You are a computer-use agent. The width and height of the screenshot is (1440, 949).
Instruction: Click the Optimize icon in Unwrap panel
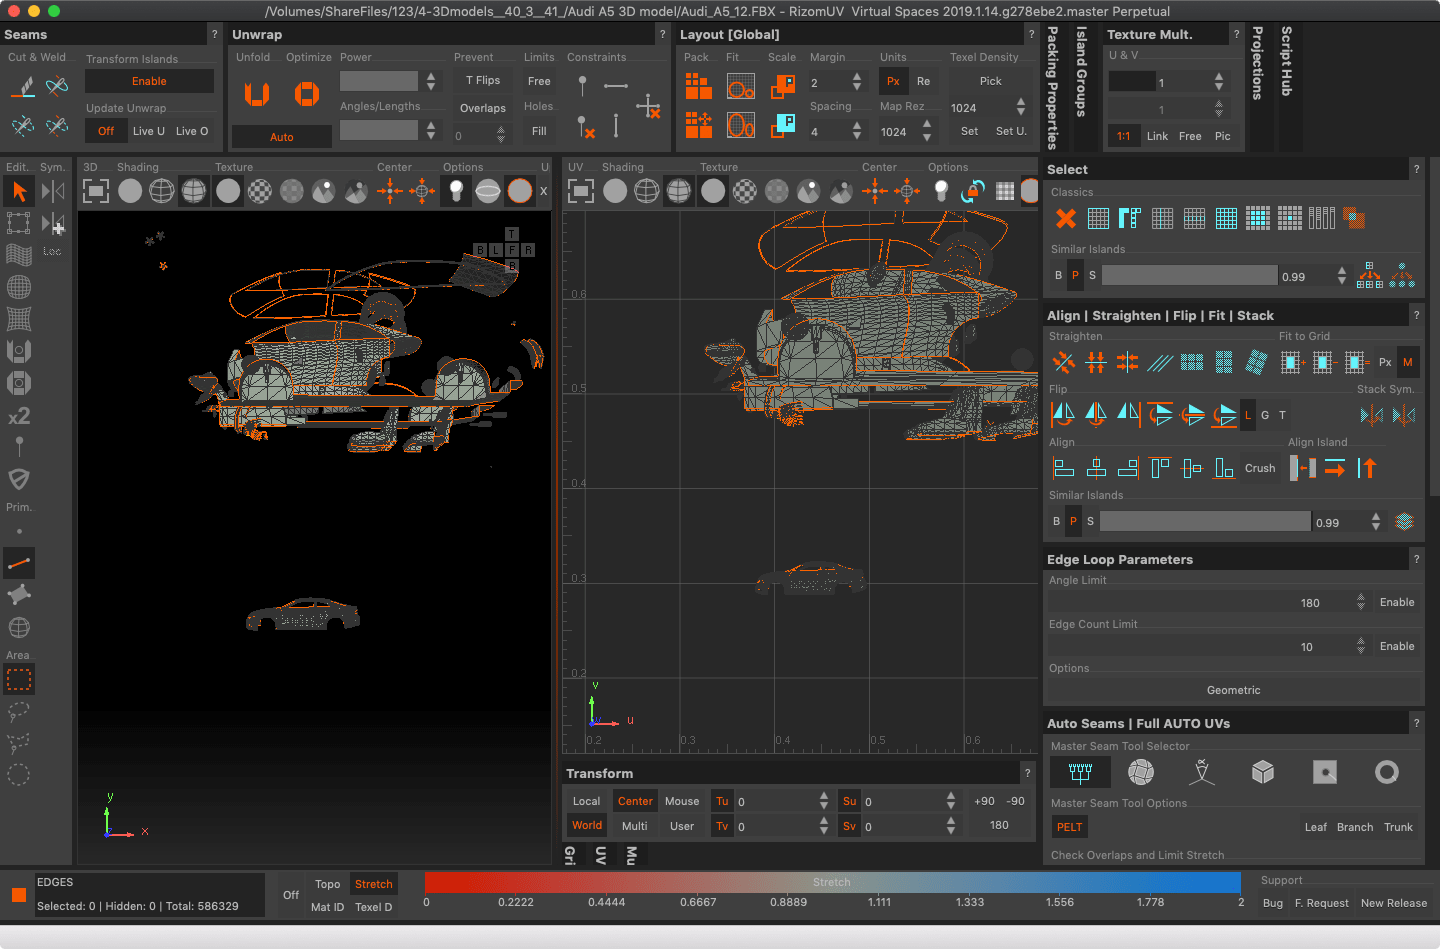pos(306,94)
